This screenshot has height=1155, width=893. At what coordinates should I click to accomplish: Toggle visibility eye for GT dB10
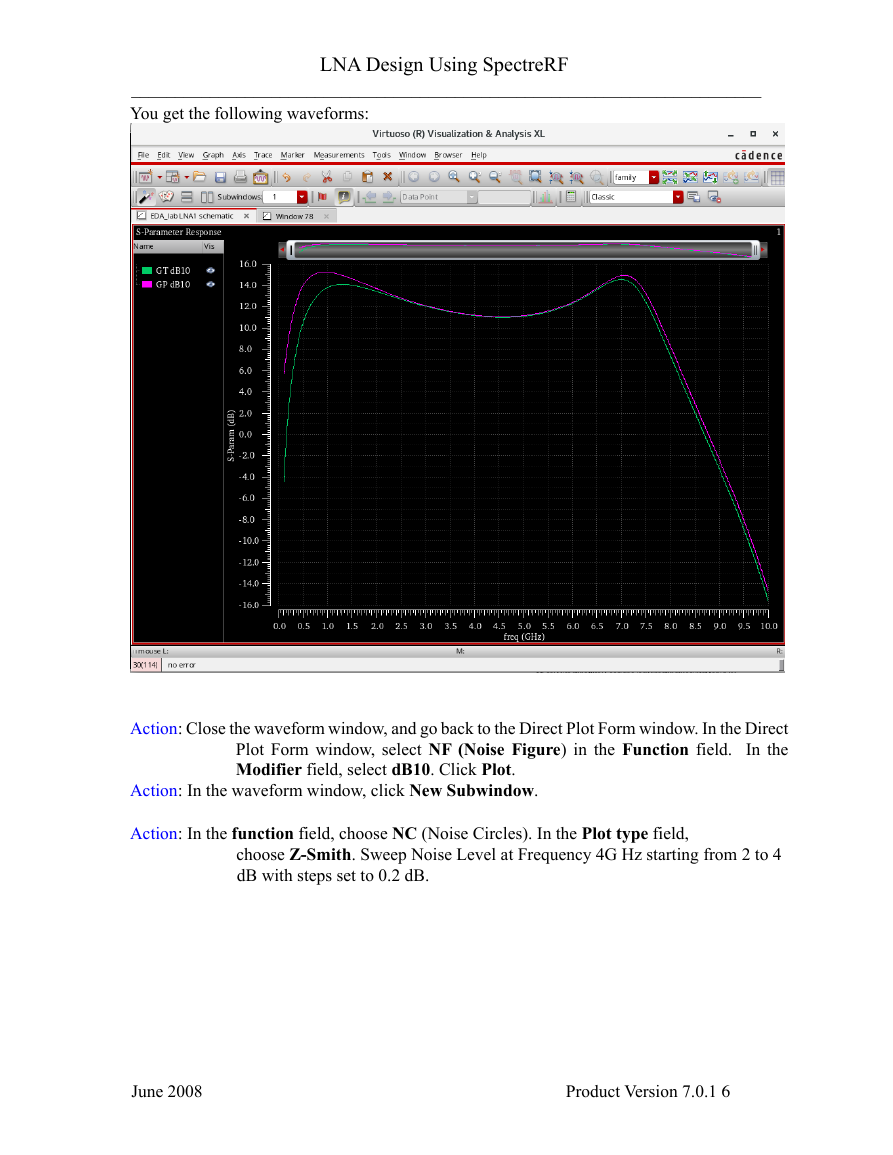[x=211, y=270]
